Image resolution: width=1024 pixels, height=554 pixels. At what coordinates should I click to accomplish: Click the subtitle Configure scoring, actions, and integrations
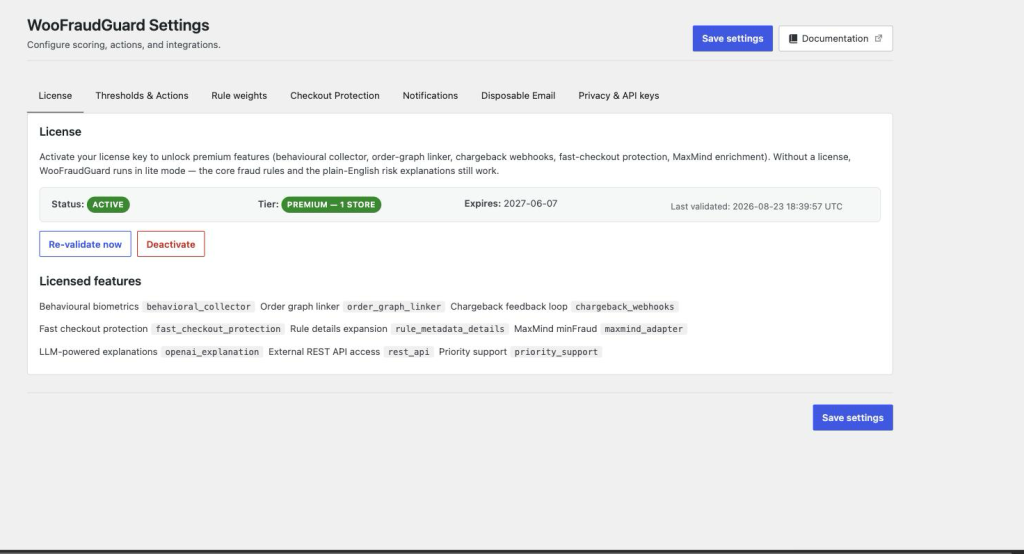click(x=123, y=45)
